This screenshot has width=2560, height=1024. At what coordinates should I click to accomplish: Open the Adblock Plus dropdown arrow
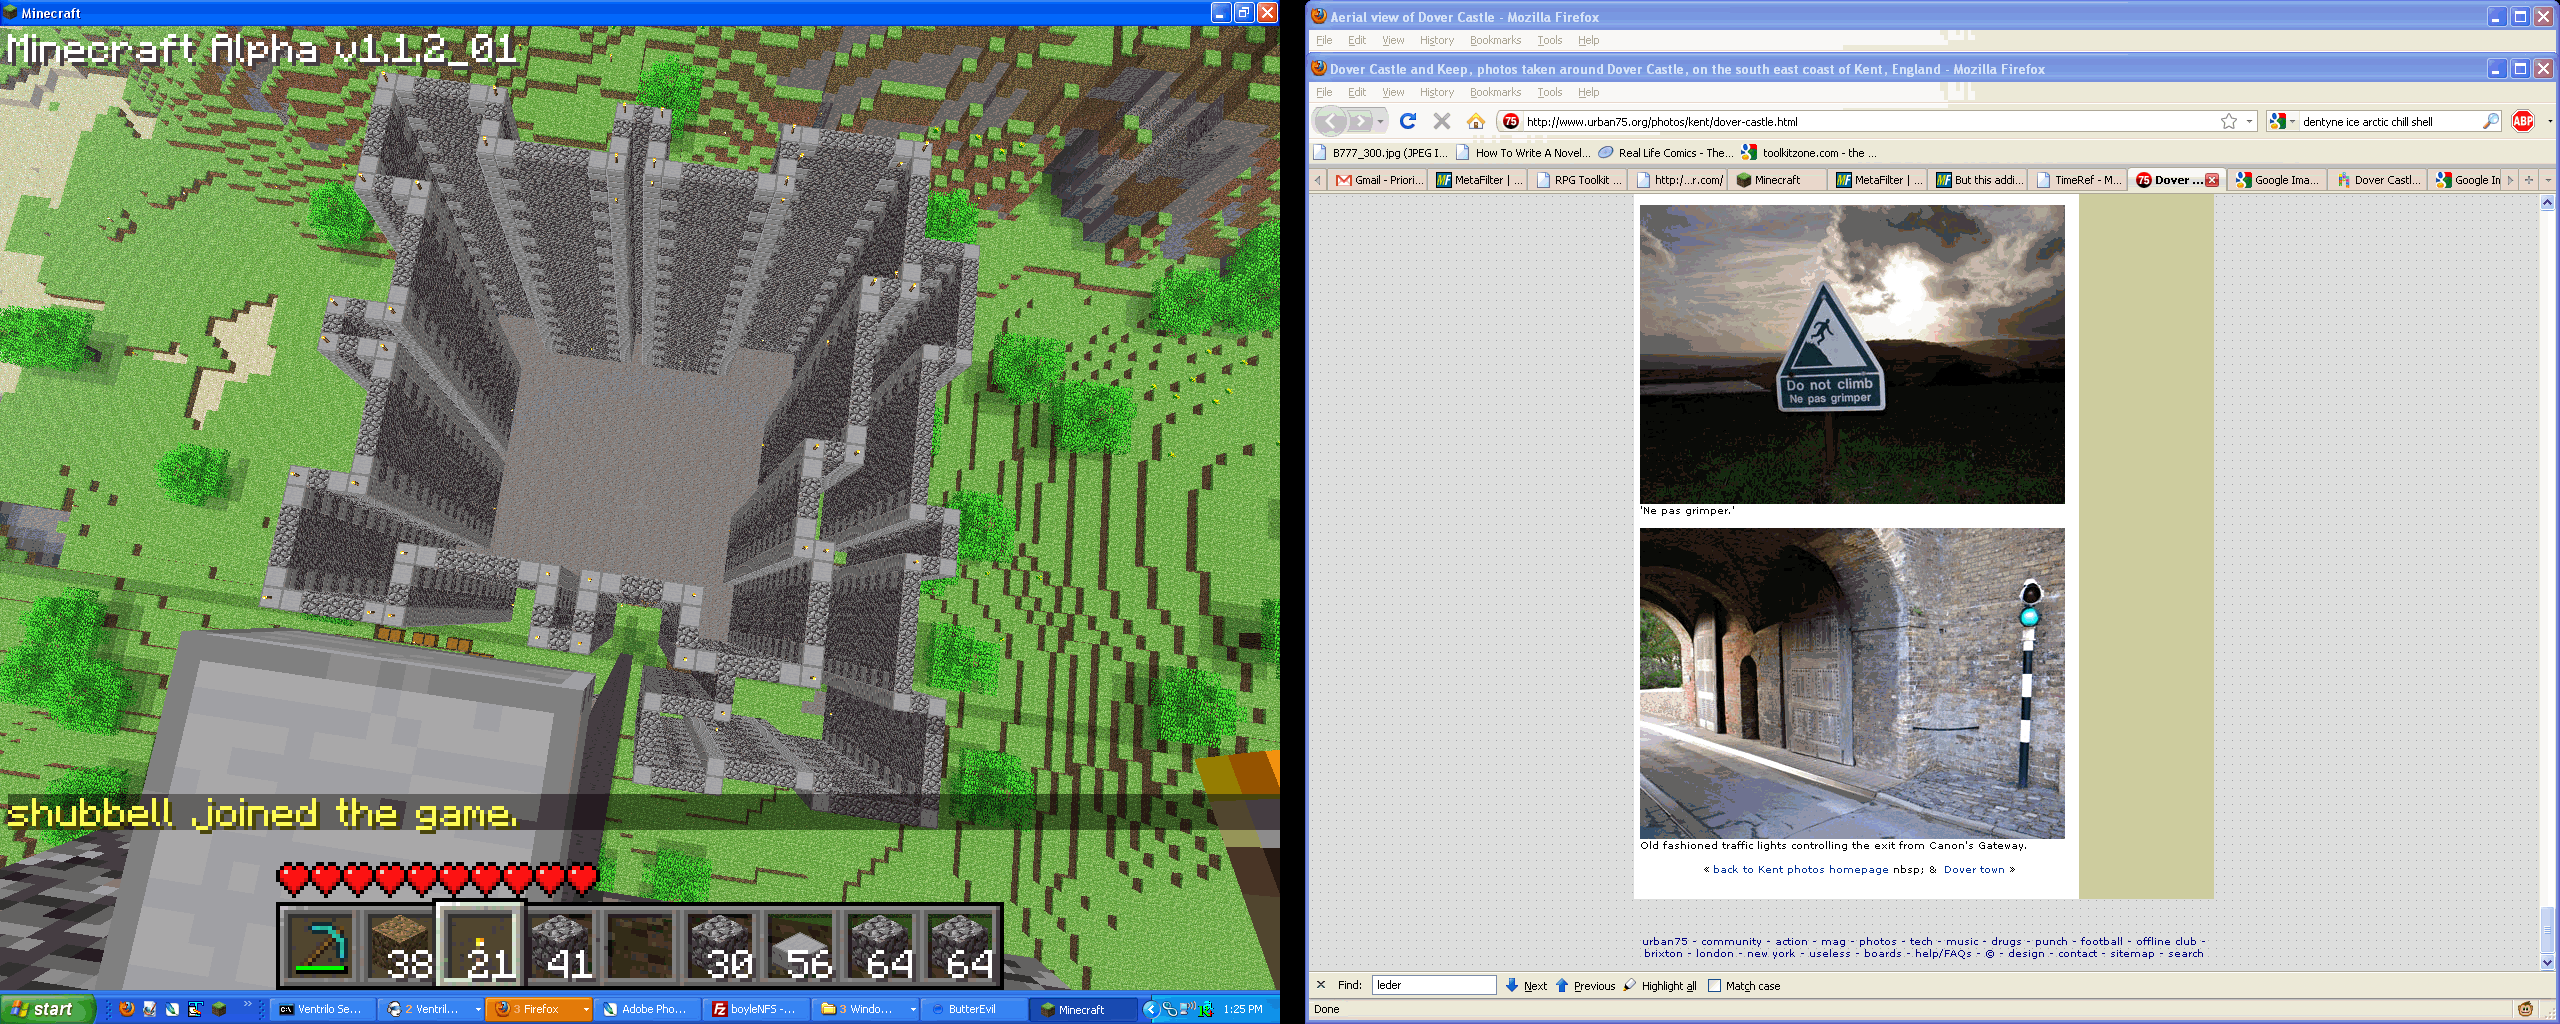tap(2549, 121)
